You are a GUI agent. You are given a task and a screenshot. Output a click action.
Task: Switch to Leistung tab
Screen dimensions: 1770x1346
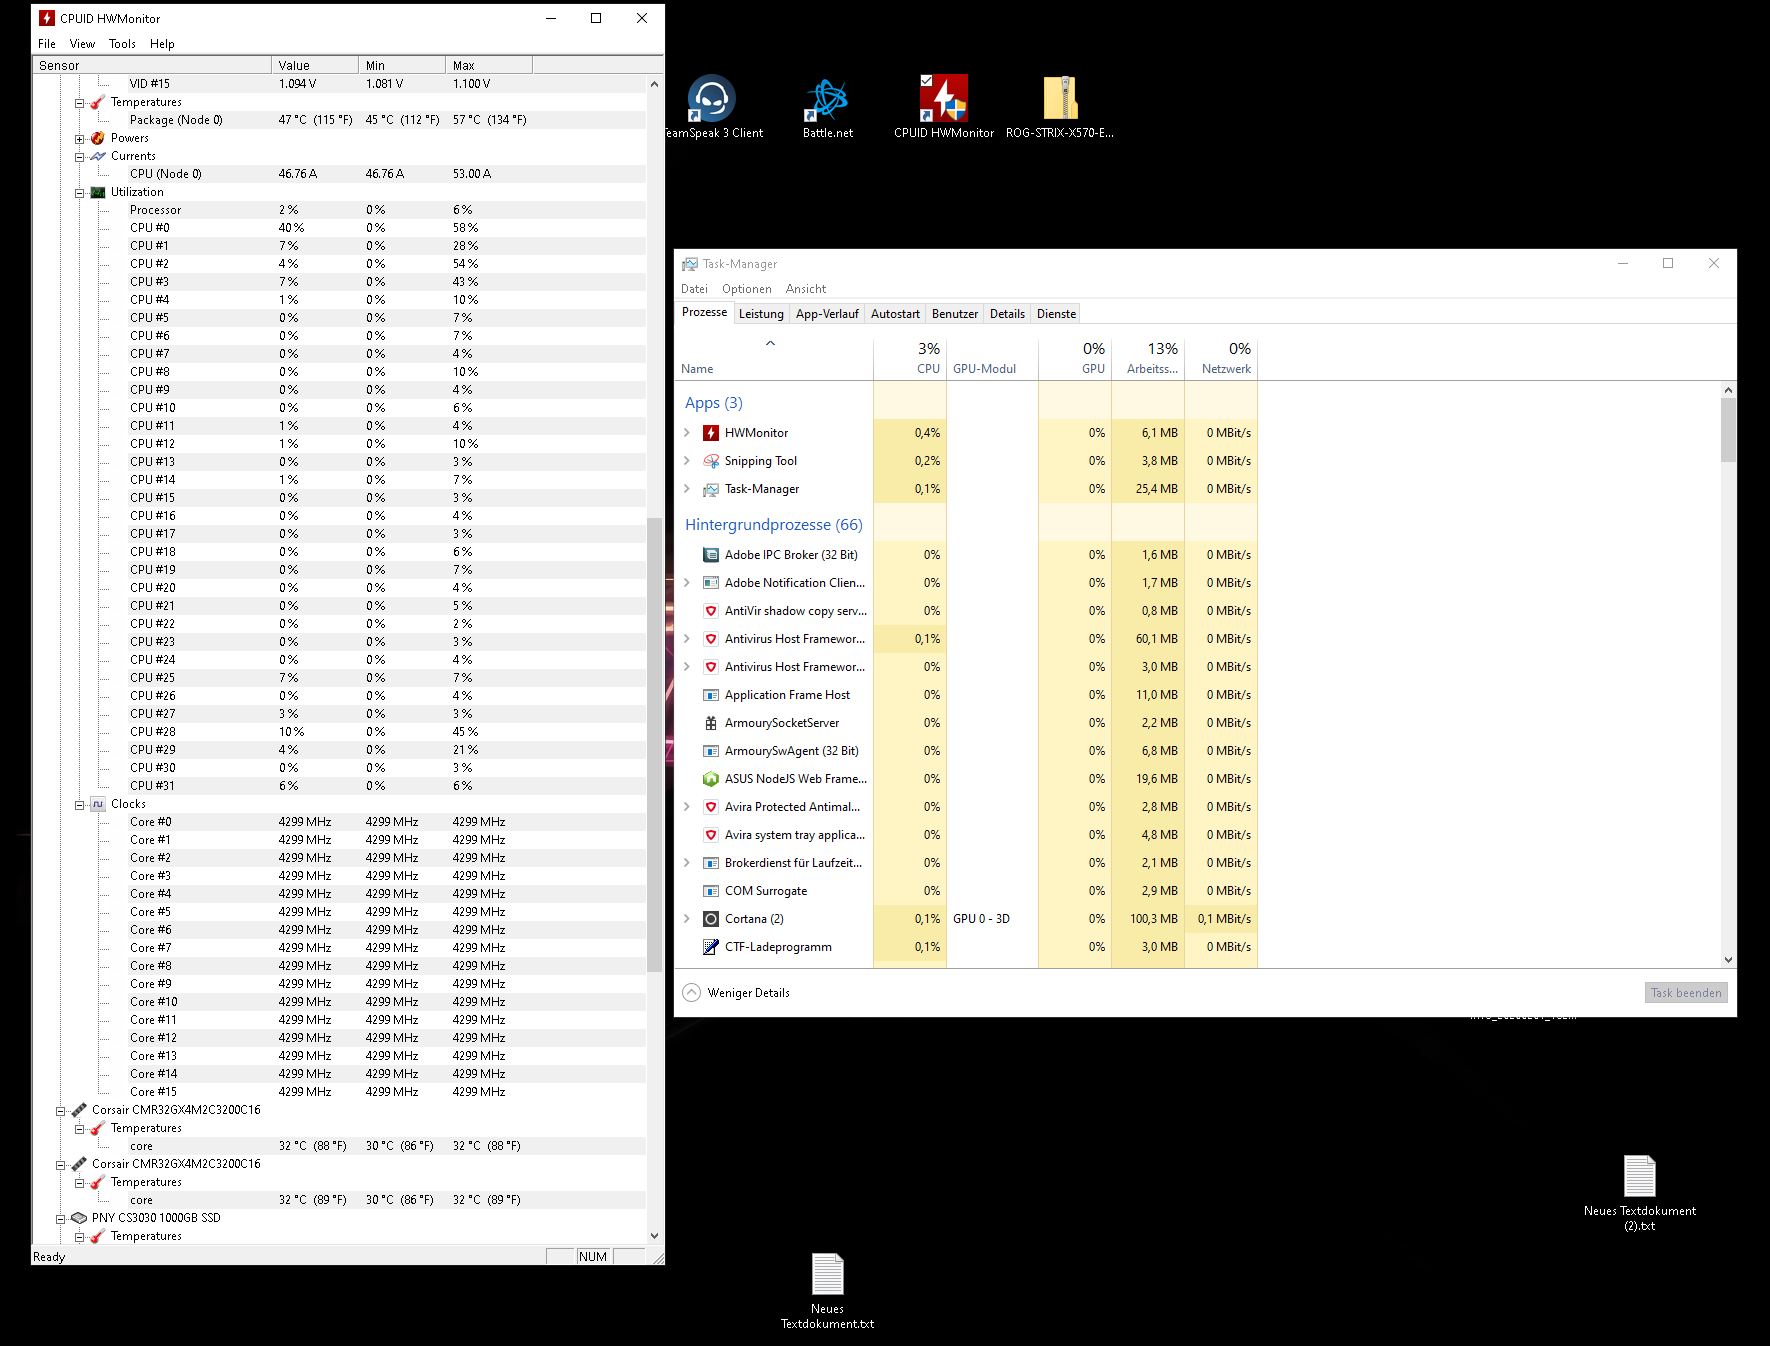pos(761,314)
